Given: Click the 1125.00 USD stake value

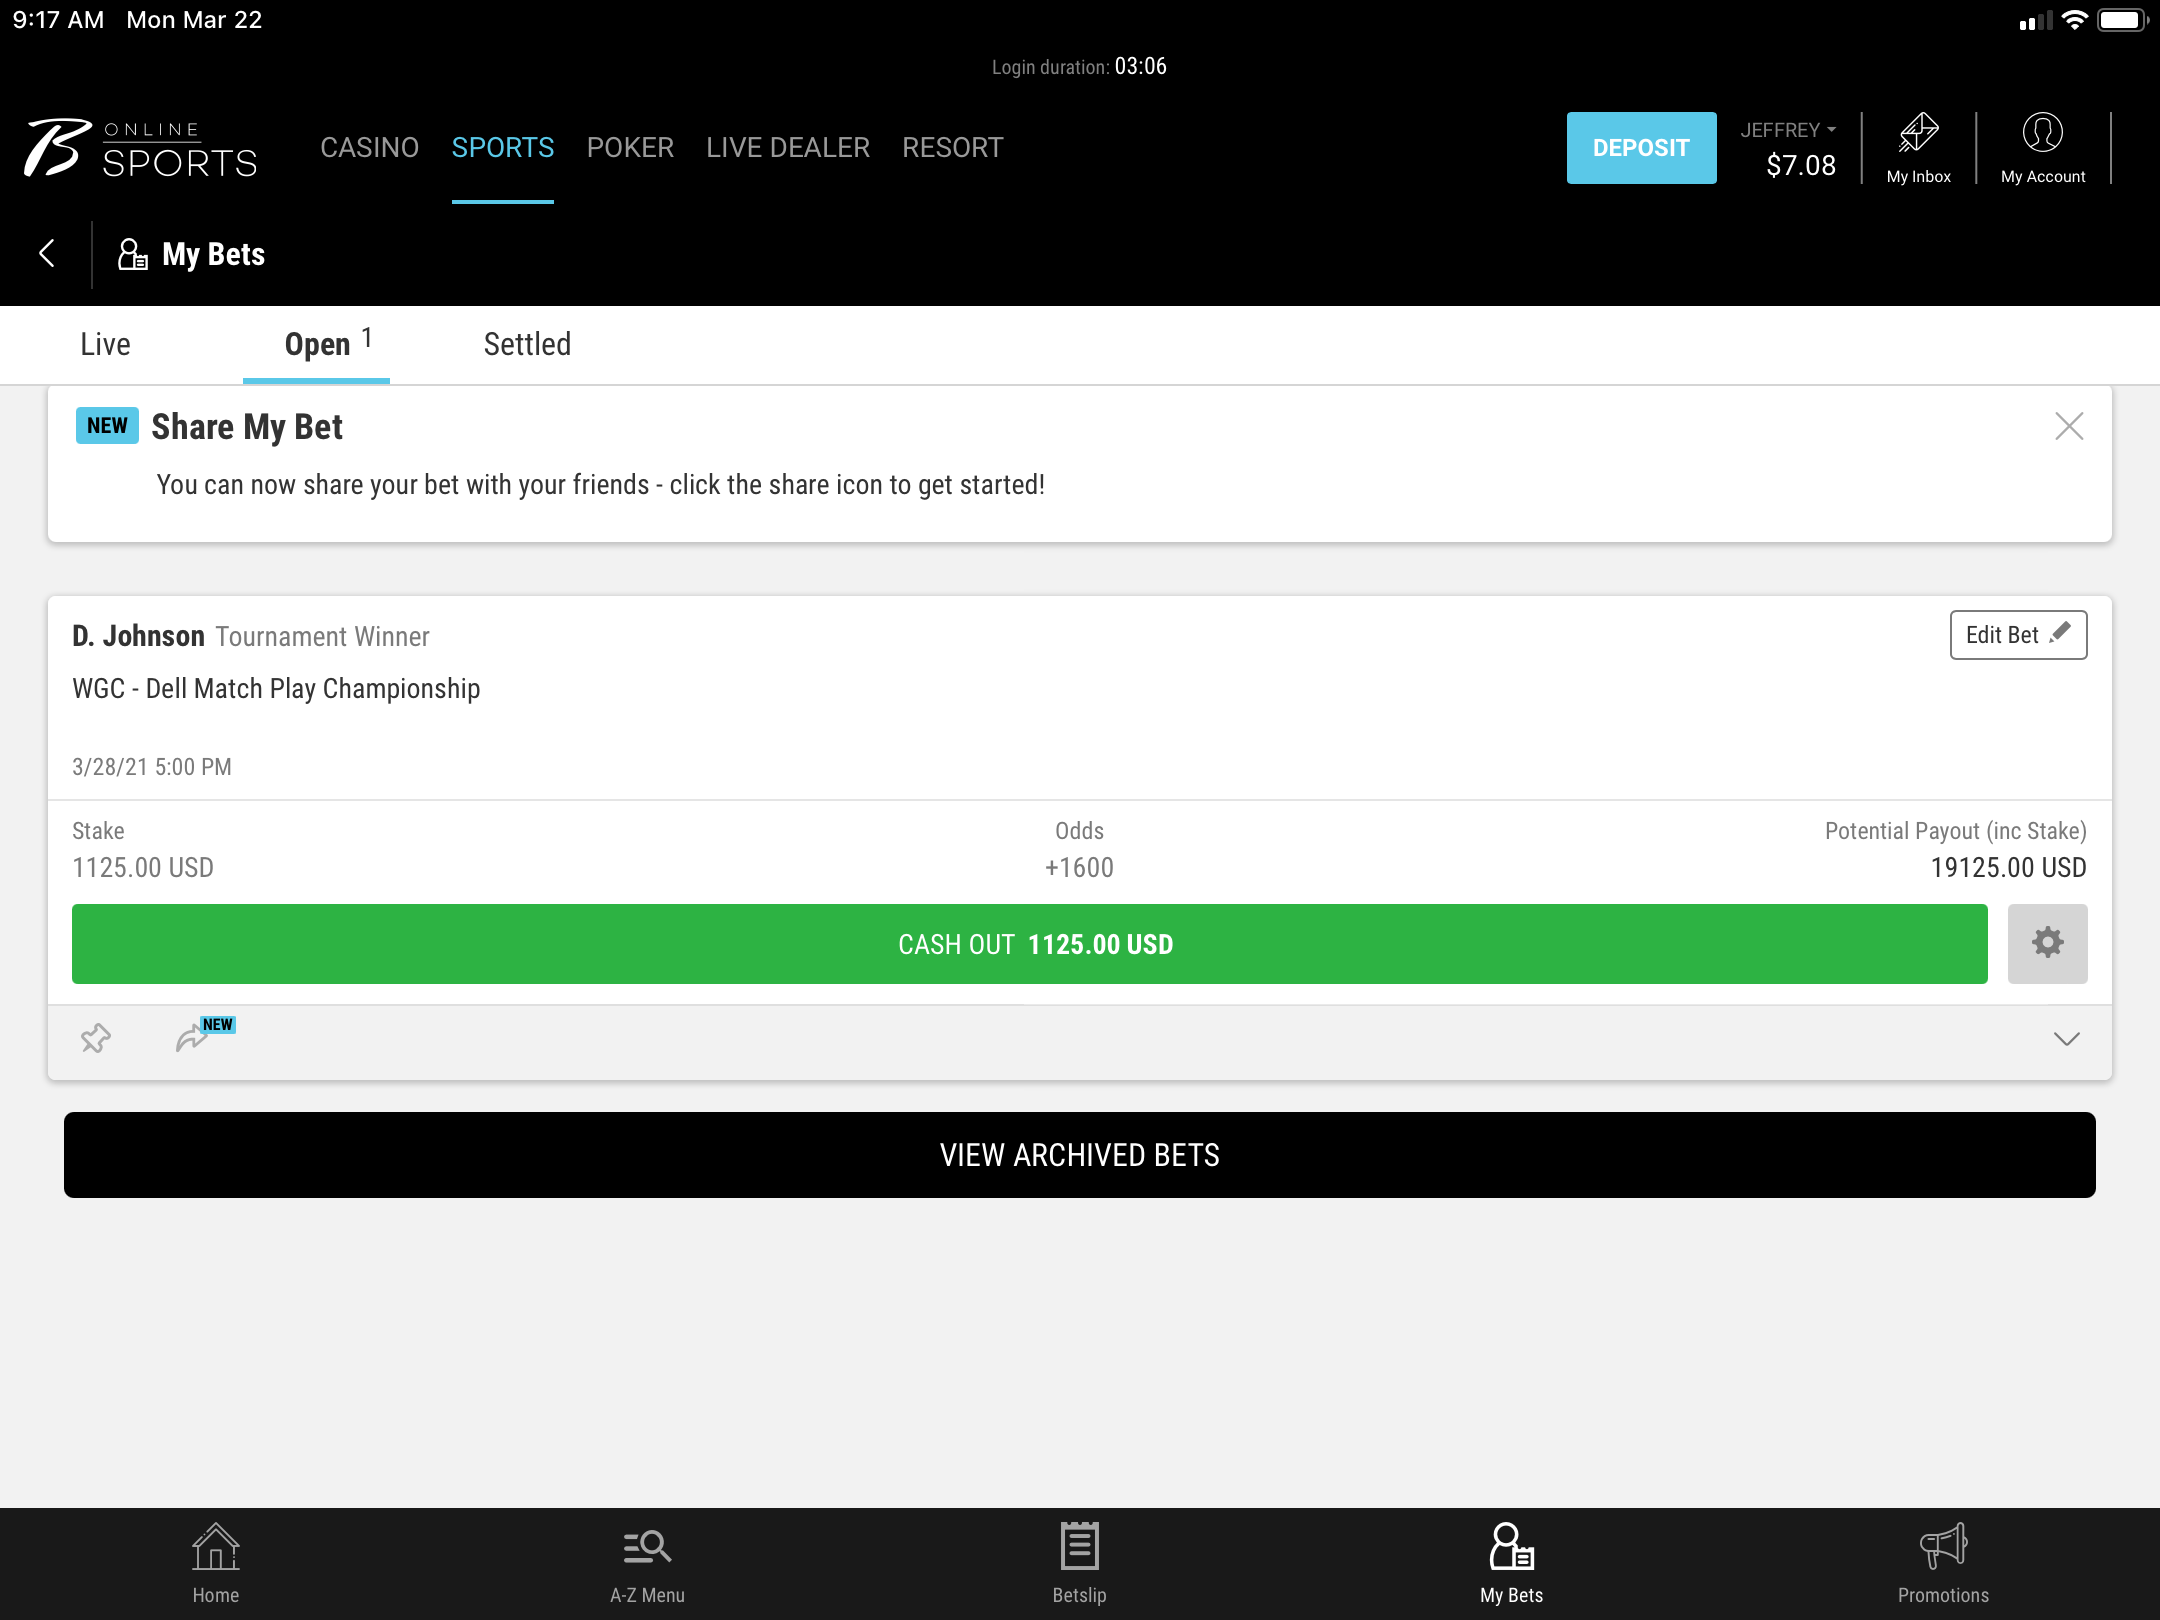Looking at the screenshot, I should point(143,868).
